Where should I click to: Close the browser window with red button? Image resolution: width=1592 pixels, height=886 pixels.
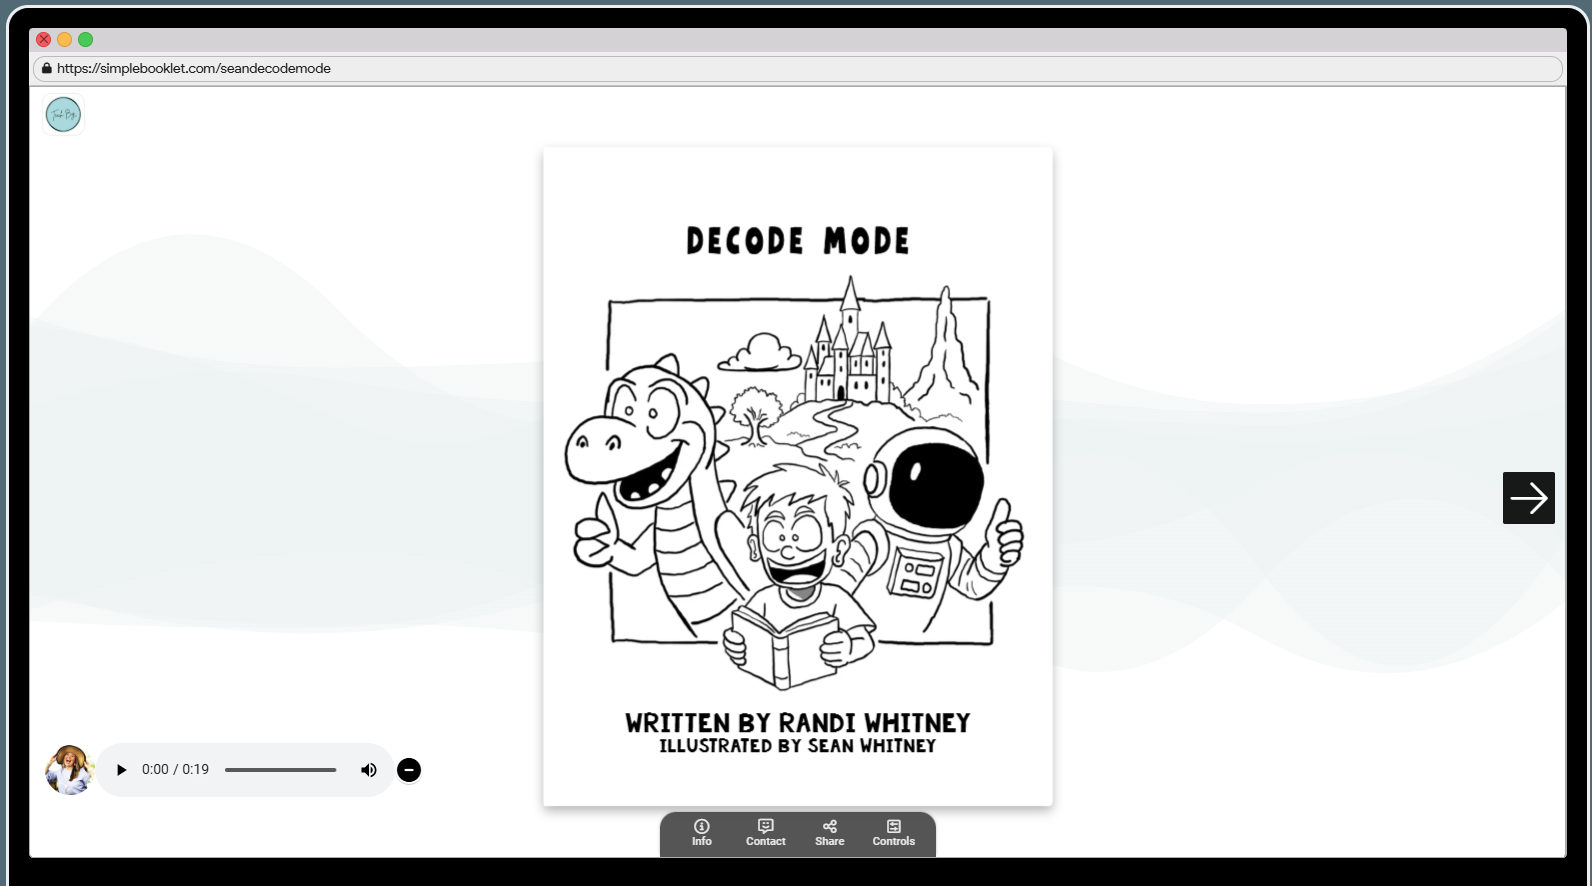(x=44, y=40)
